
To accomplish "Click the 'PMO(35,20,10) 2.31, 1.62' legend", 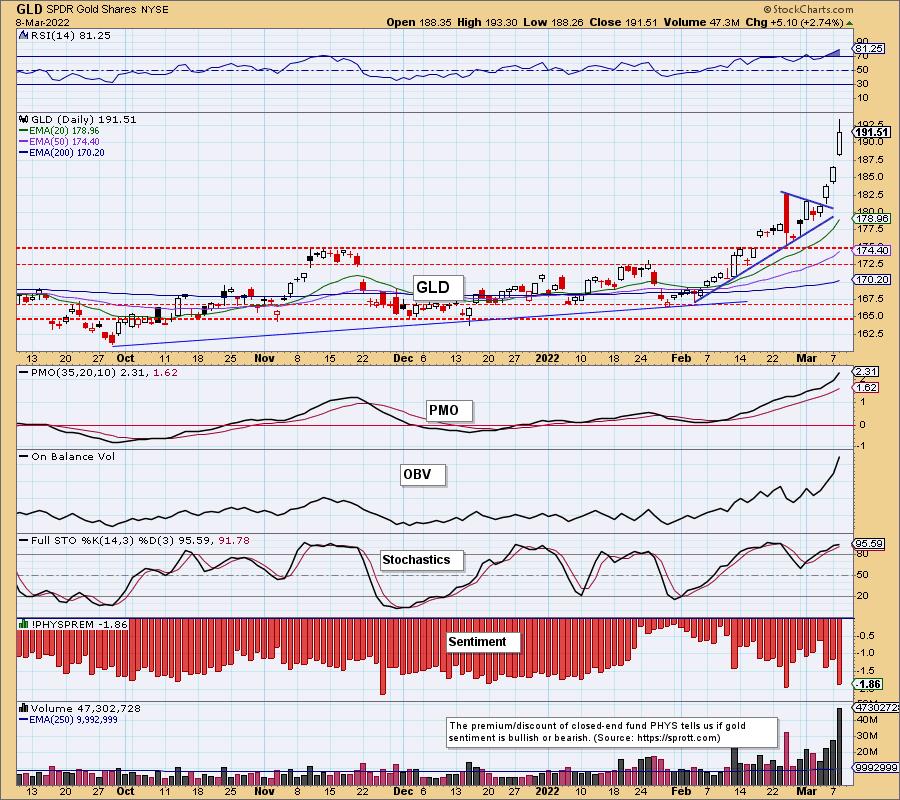I will point(104,372).
